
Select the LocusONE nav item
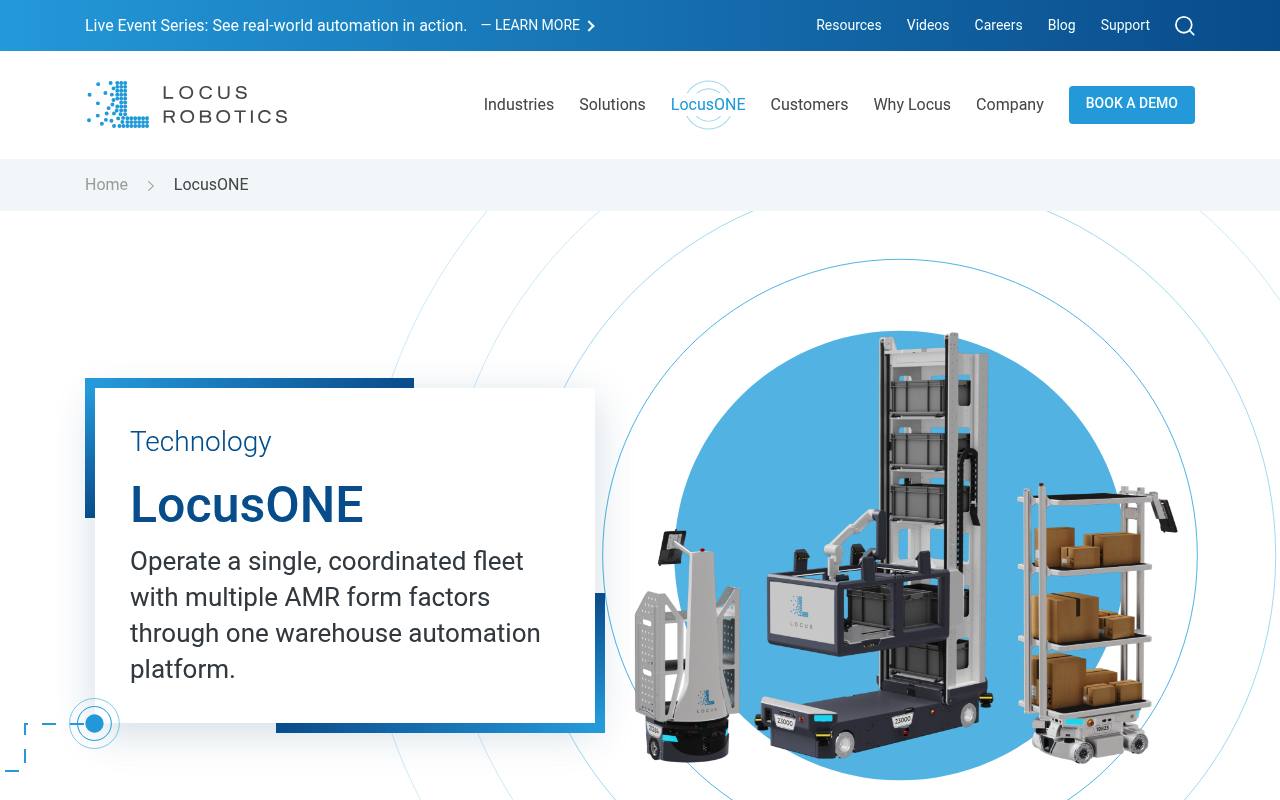pyautogui.click(x=708, y=104)
